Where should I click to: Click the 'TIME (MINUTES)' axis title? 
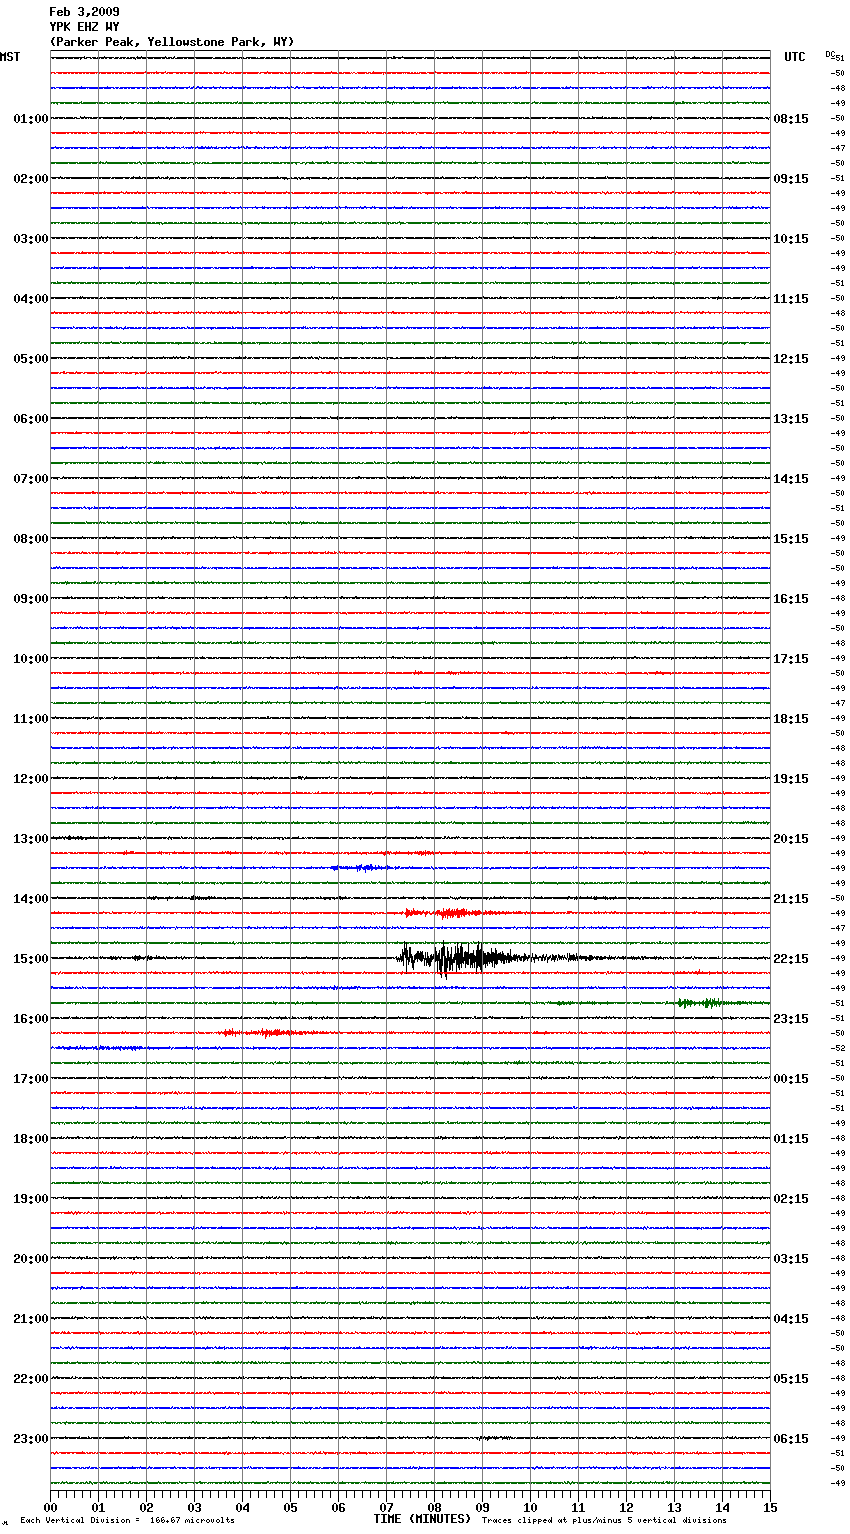click(x=422, y=1519)
